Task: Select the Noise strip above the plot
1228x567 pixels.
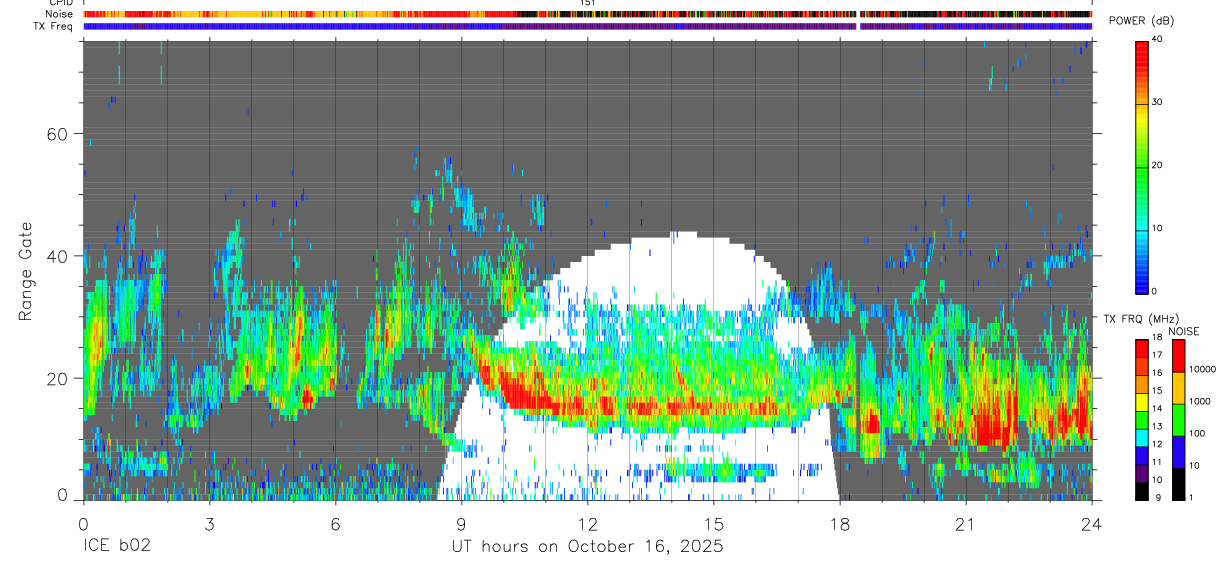Action: [x=588, y=14]
